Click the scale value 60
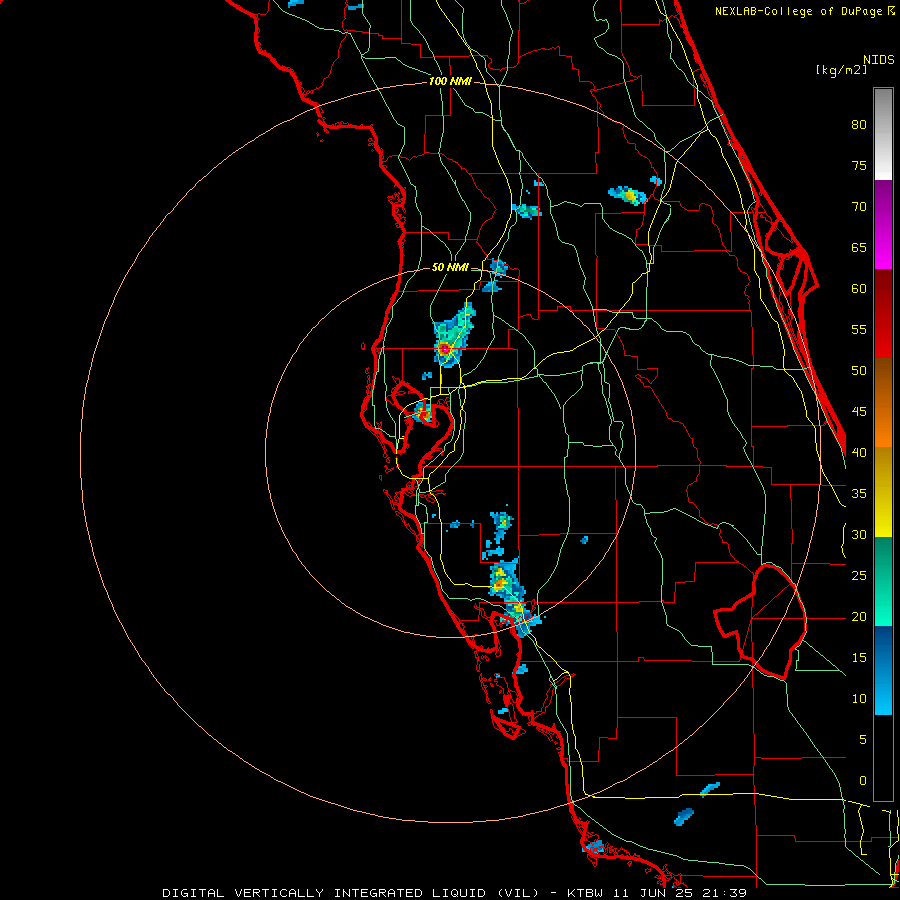The image size is (900, 900). tap(859, 289)
